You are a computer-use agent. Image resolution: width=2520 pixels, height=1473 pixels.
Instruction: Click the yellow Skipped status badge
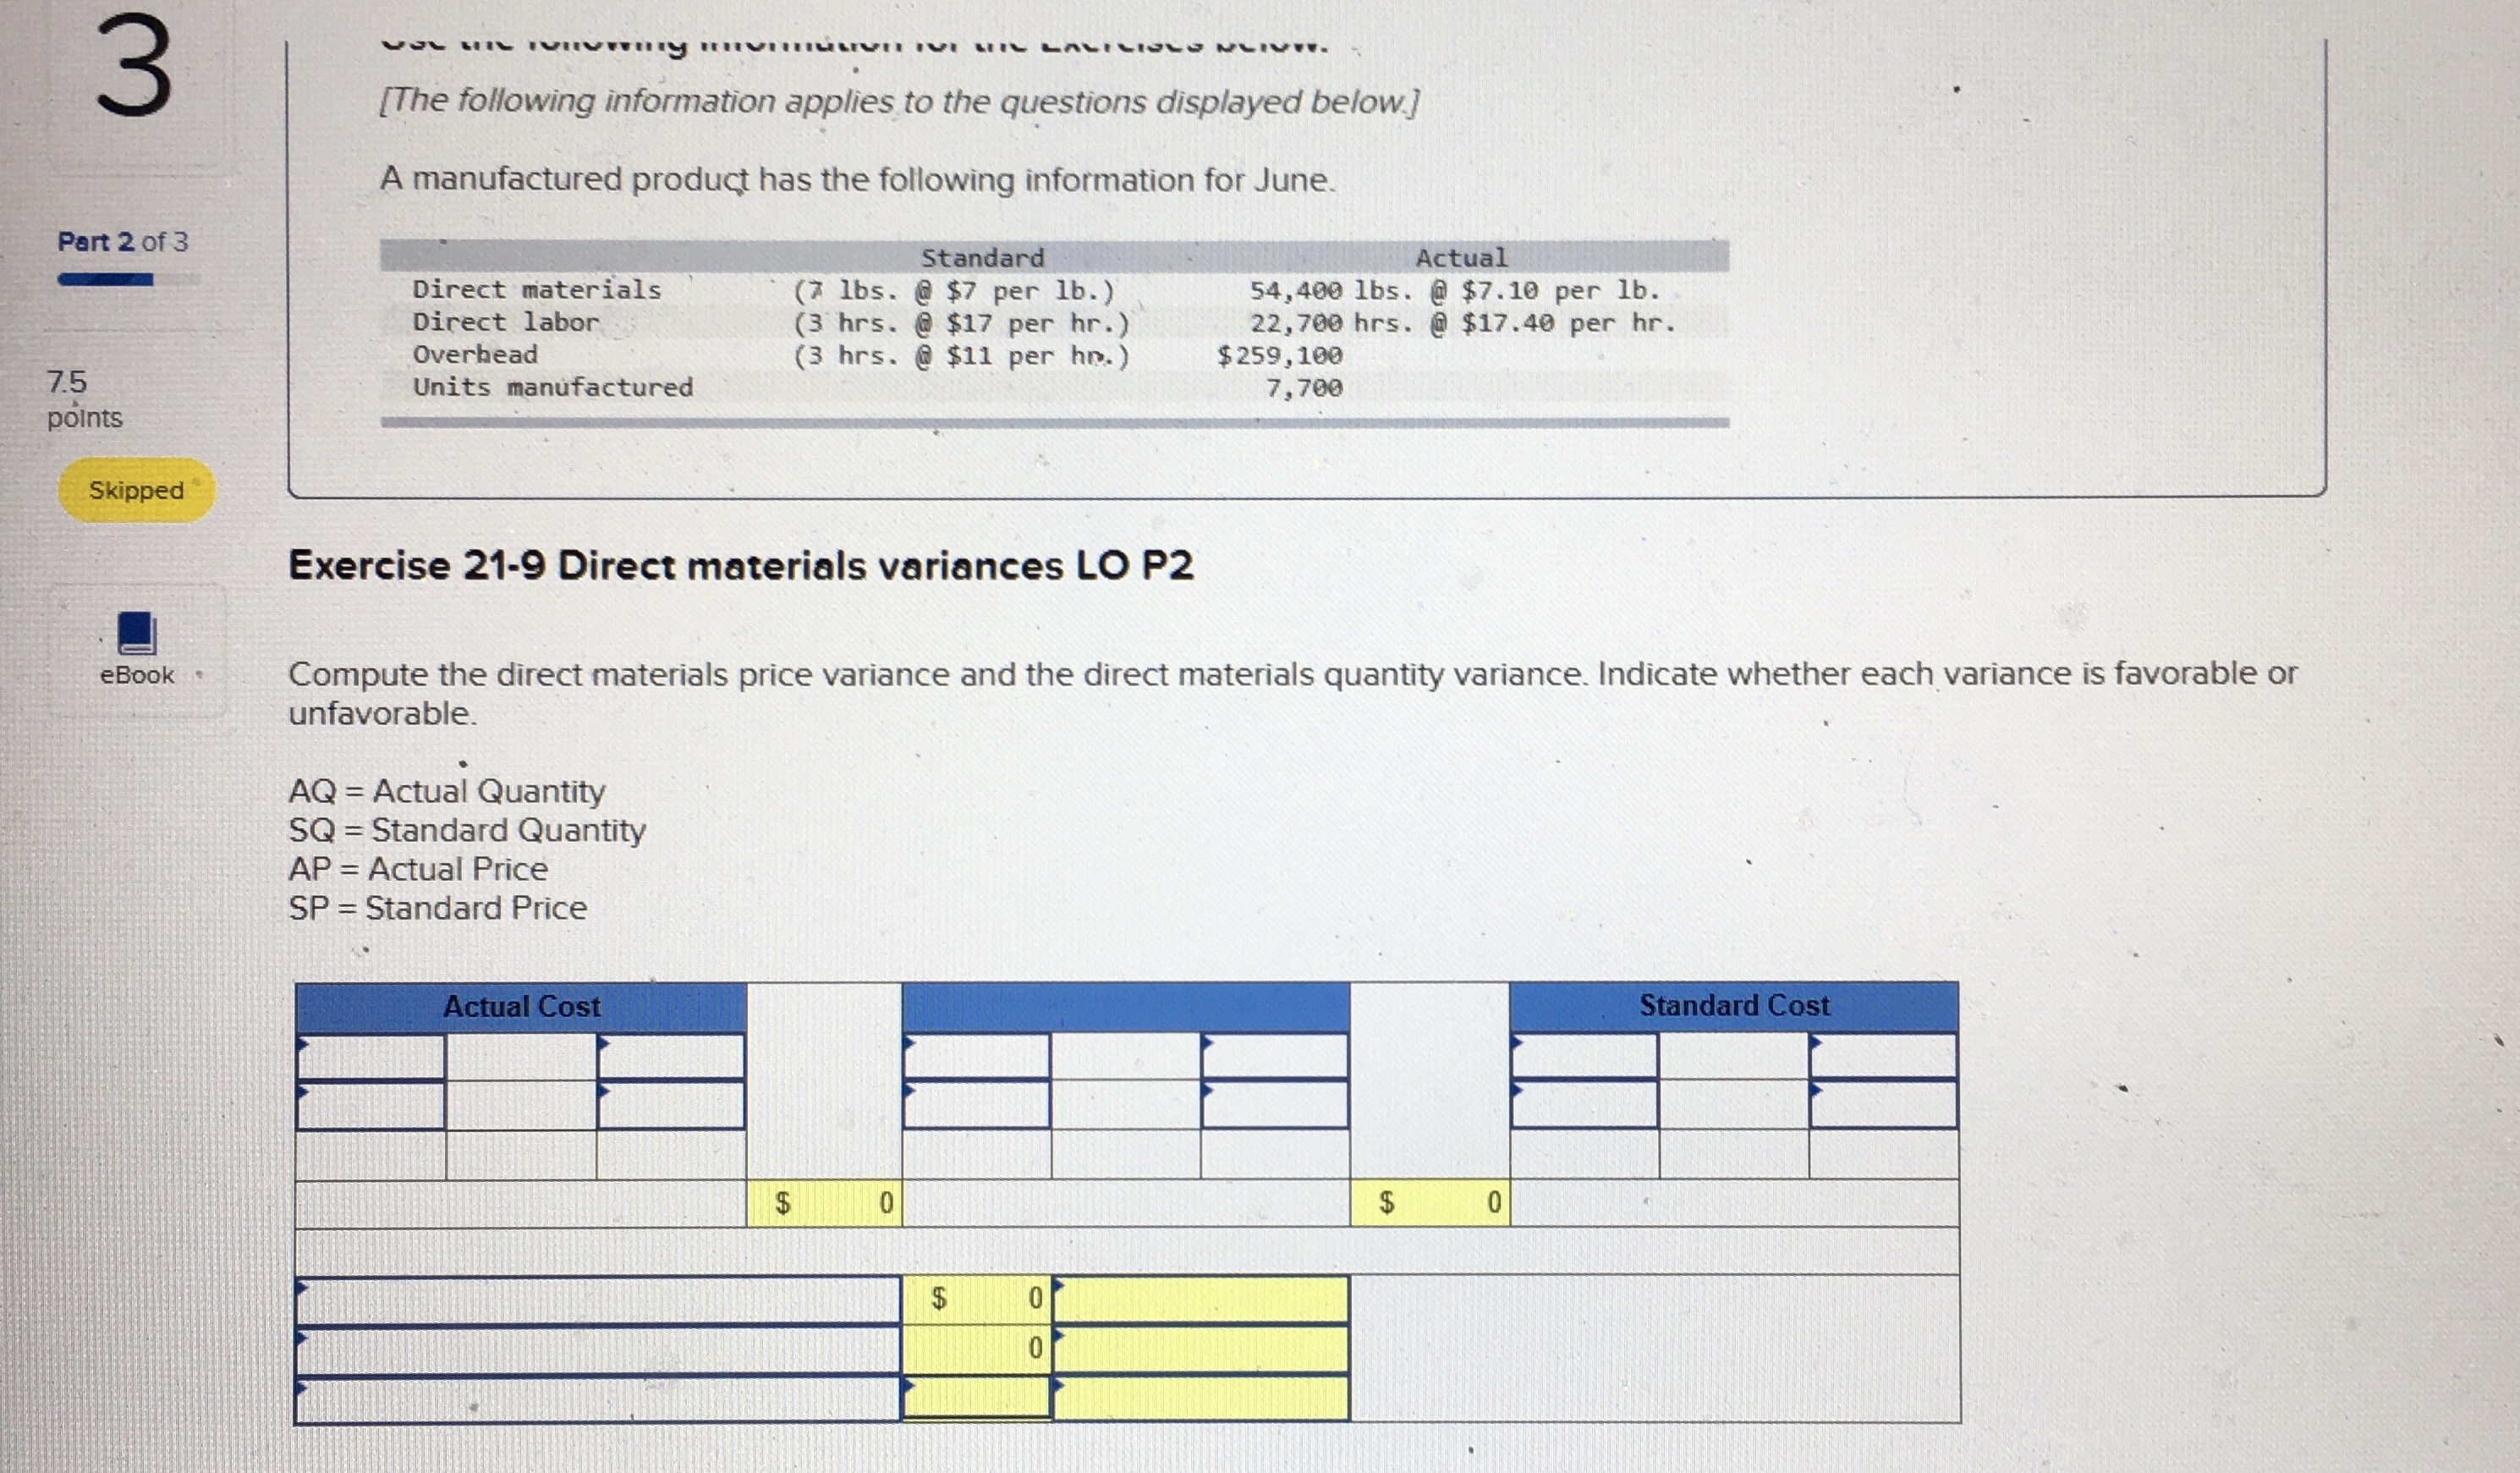pyautogui.click(x=137, y=491)
